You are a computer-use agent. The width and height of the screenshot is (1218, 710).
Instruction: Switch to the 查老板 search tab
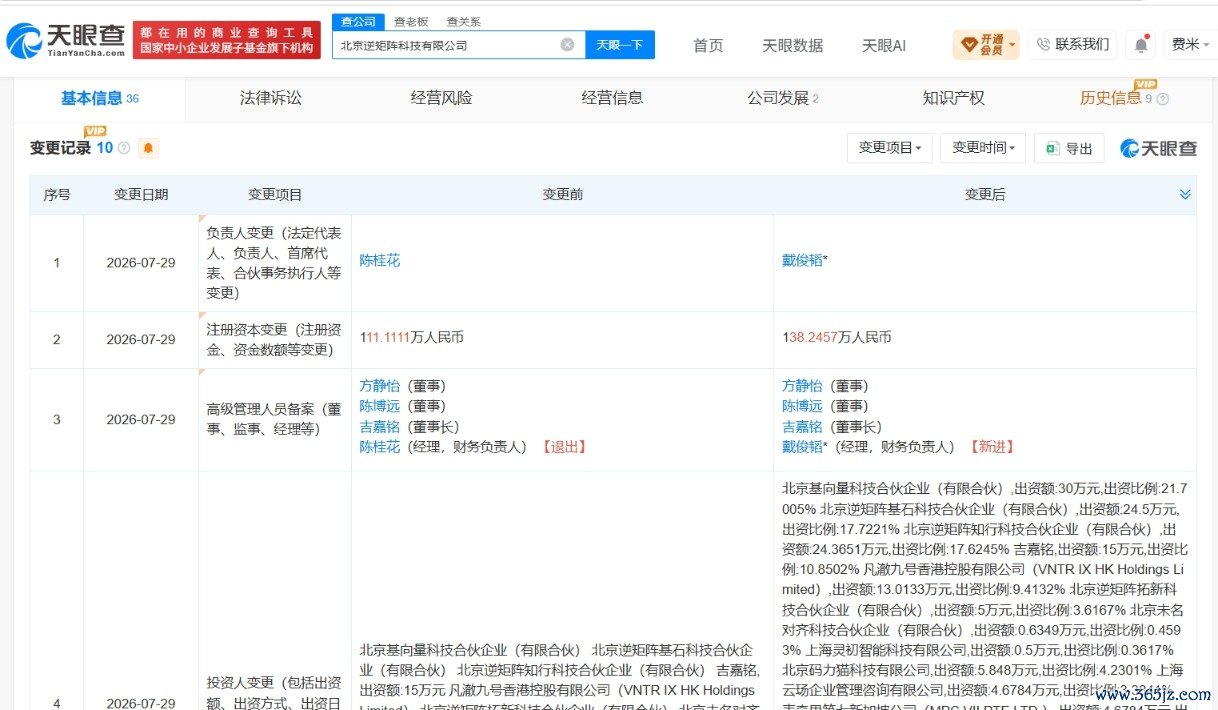tap(410, 21)
